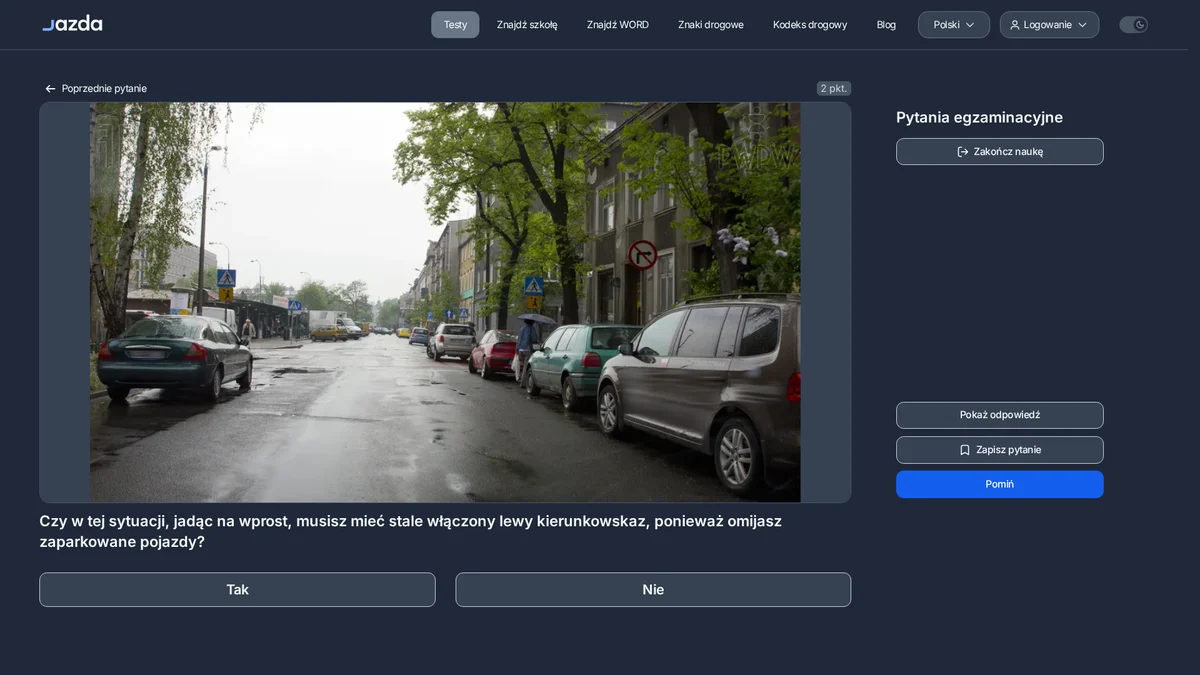Click Pokaż odpowiedź button

pyautogui.click(x=1000, y=415)
